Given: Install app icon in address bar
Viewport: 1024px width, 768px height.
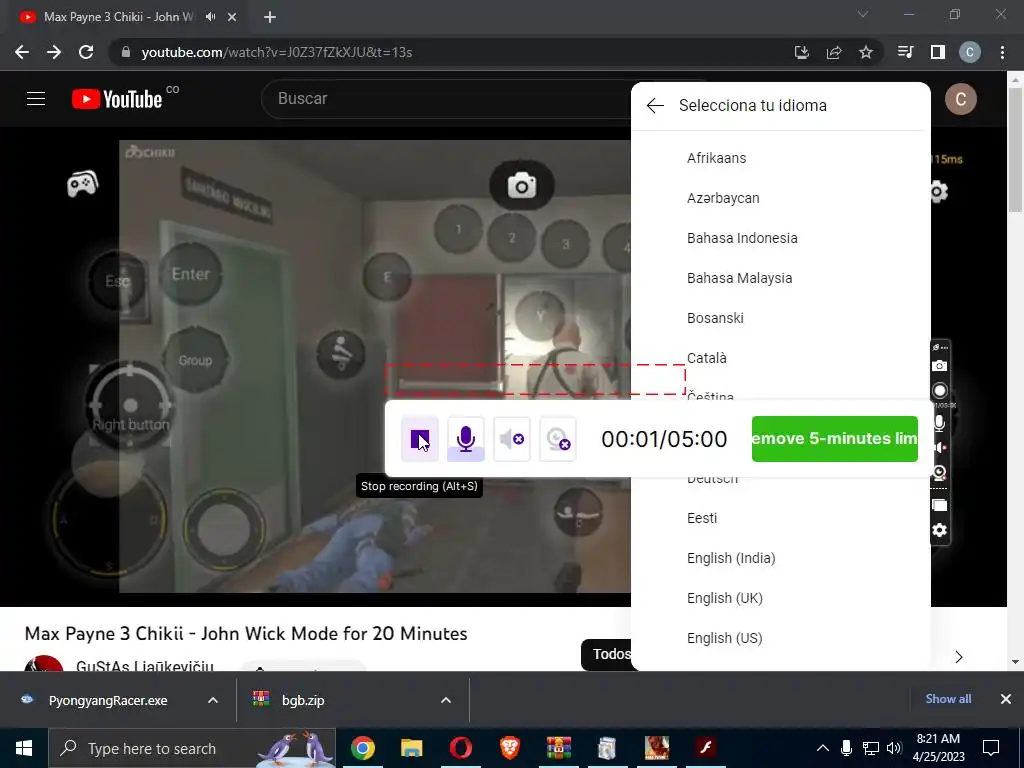Looking at the screenshot, I should pos(802,52).
